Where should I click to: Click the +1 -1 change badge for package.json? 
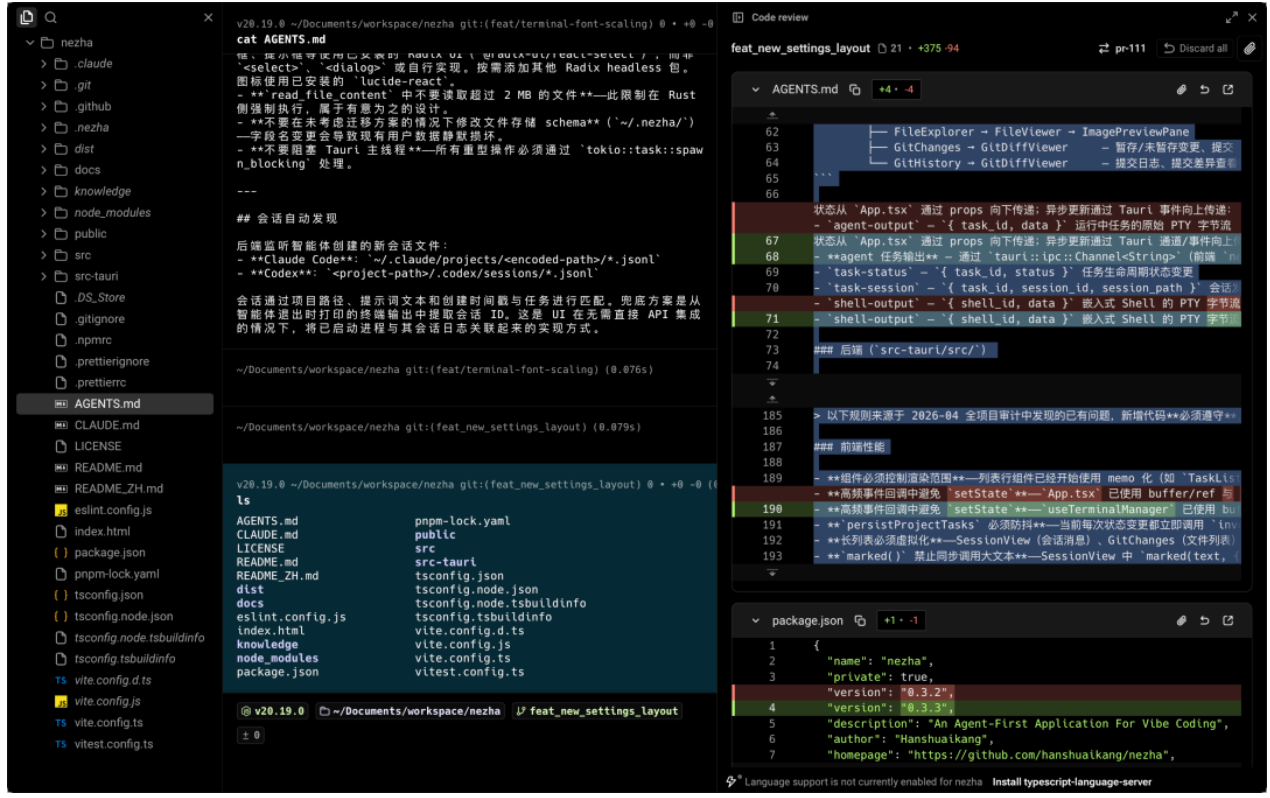click(x=901, y=621)
